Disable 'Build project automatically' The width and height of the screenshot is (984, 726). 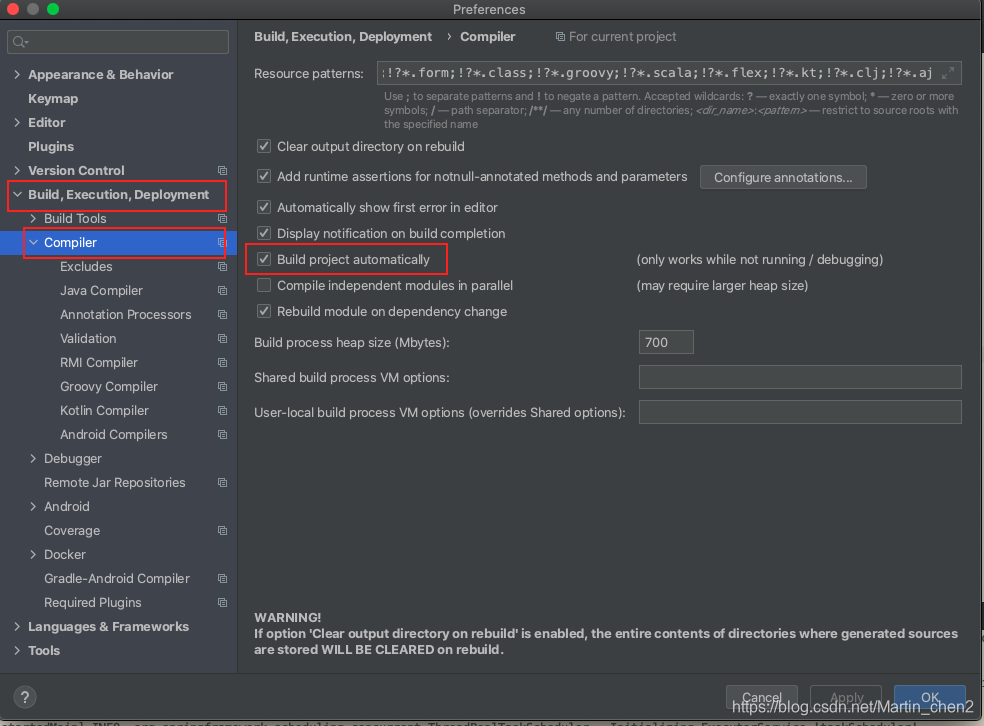point(263,259)
